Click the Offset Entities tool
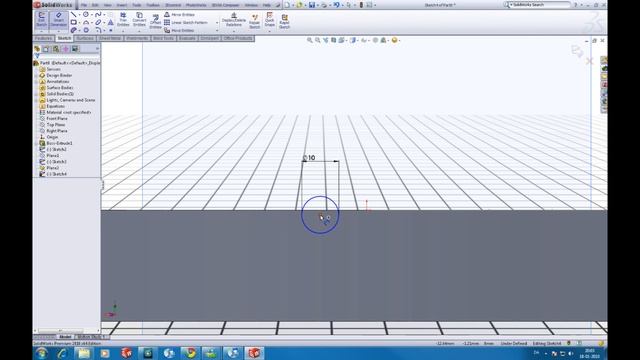This screenshot has width=640, height=360. [x=156, y=21]
